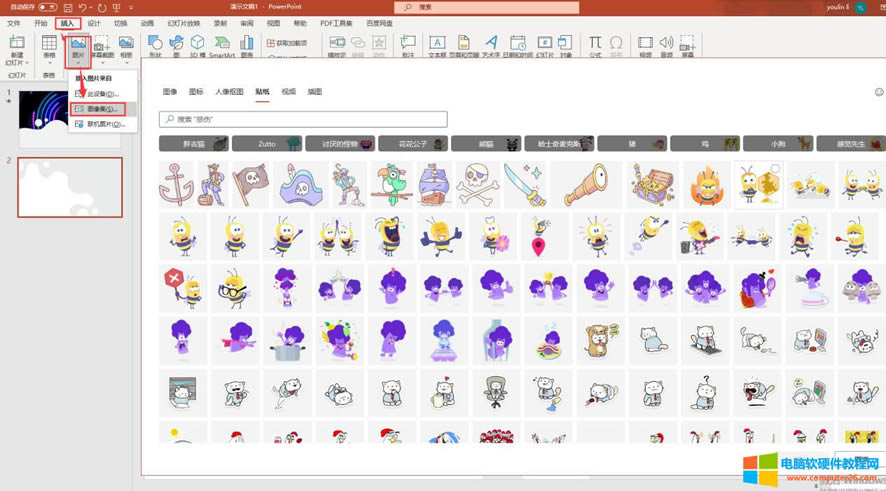886x491 pixels.
Task: Choose Stock Images (图像集) from menu
Action: tap(102, 108)
